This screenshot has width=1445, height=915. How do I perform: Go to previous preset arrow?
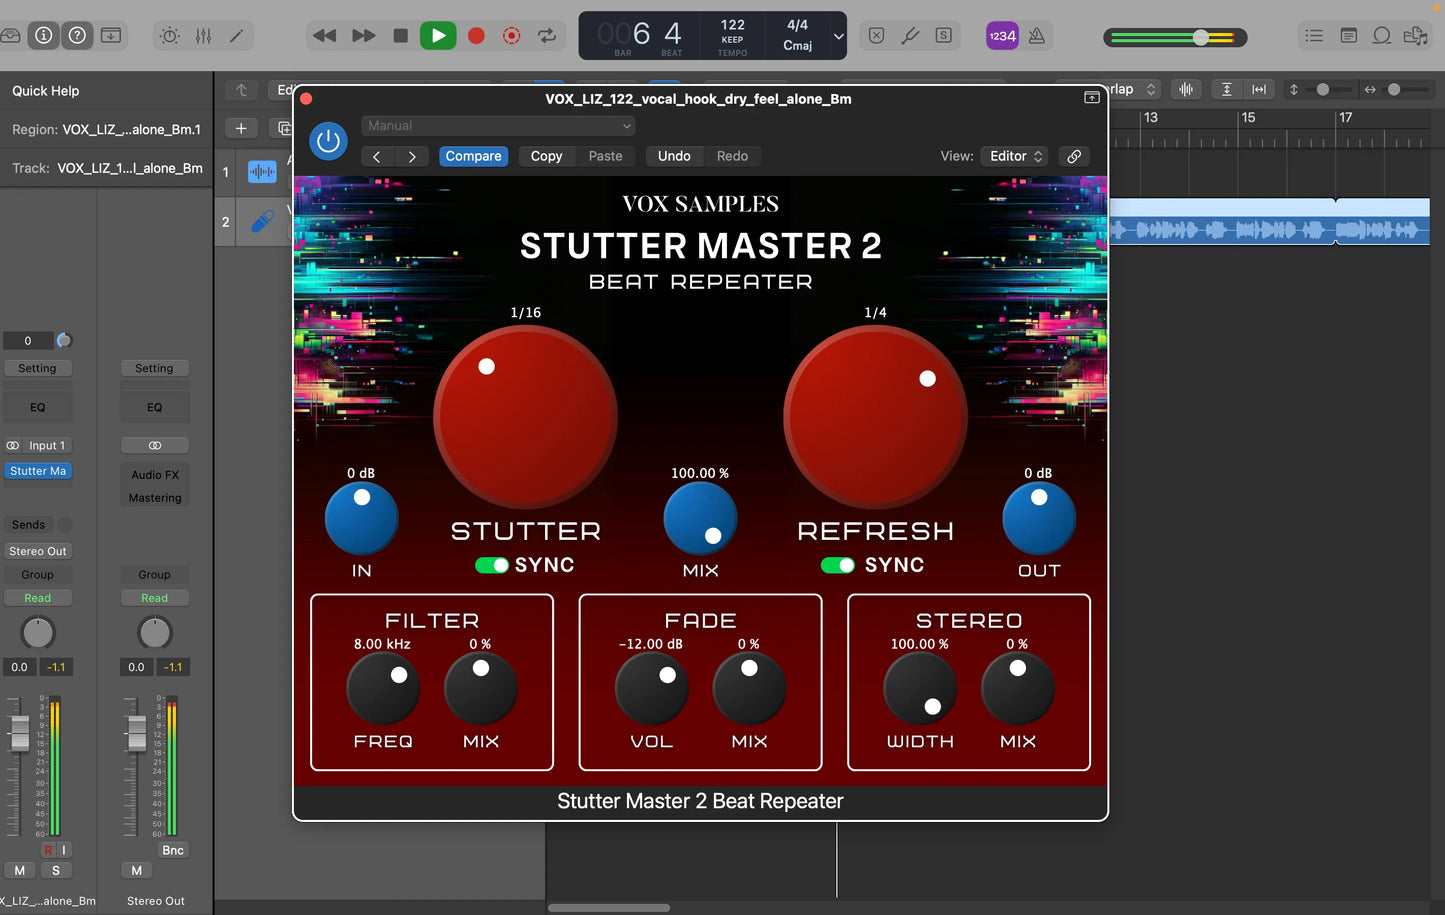(377, 156)
